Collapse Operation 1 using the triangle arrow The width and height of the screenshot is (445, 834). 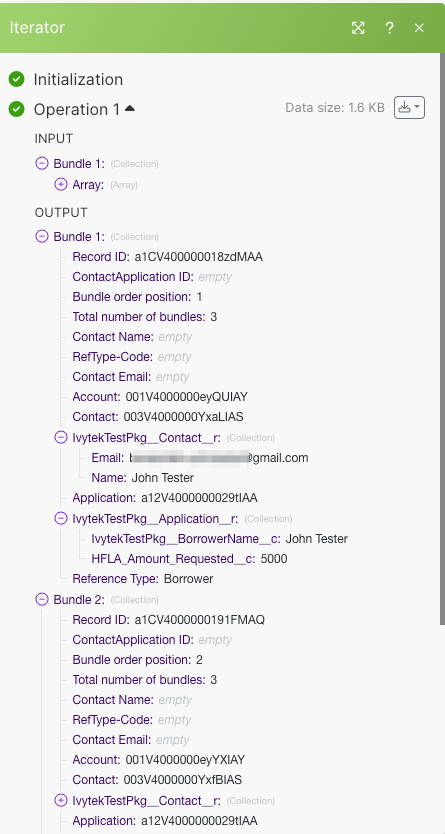tap(130, 109)
